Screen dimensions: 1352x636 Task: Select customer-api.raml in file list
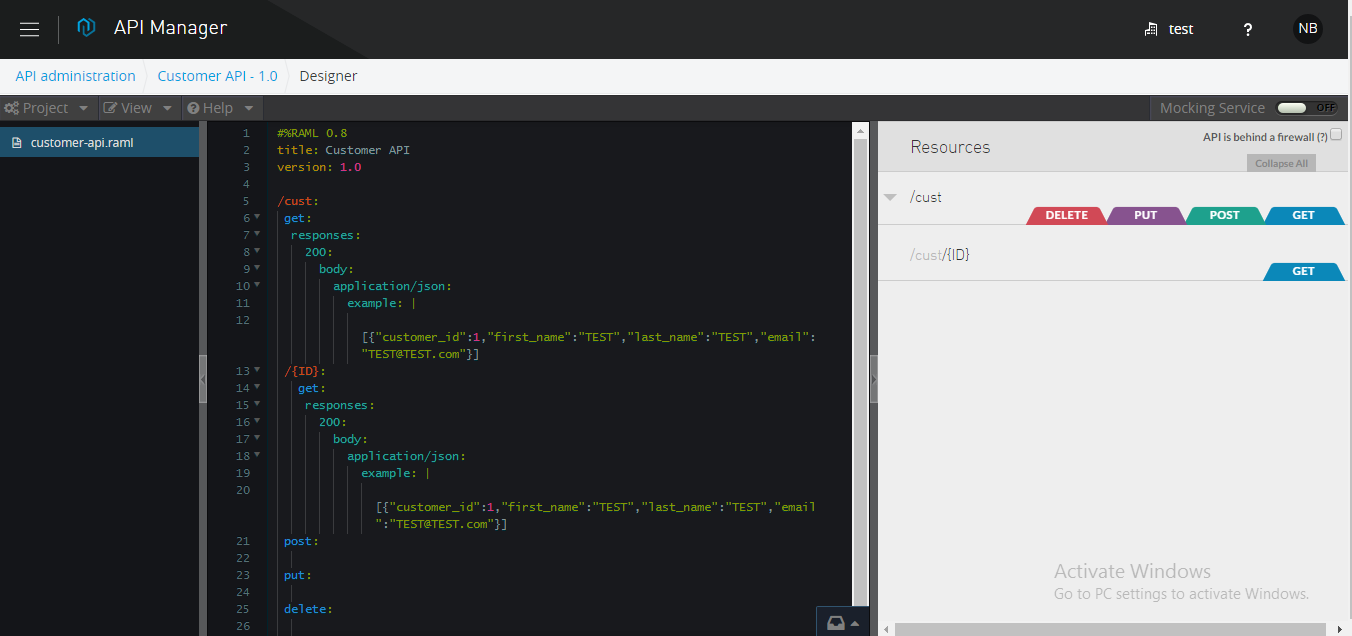tap(81, 142)
